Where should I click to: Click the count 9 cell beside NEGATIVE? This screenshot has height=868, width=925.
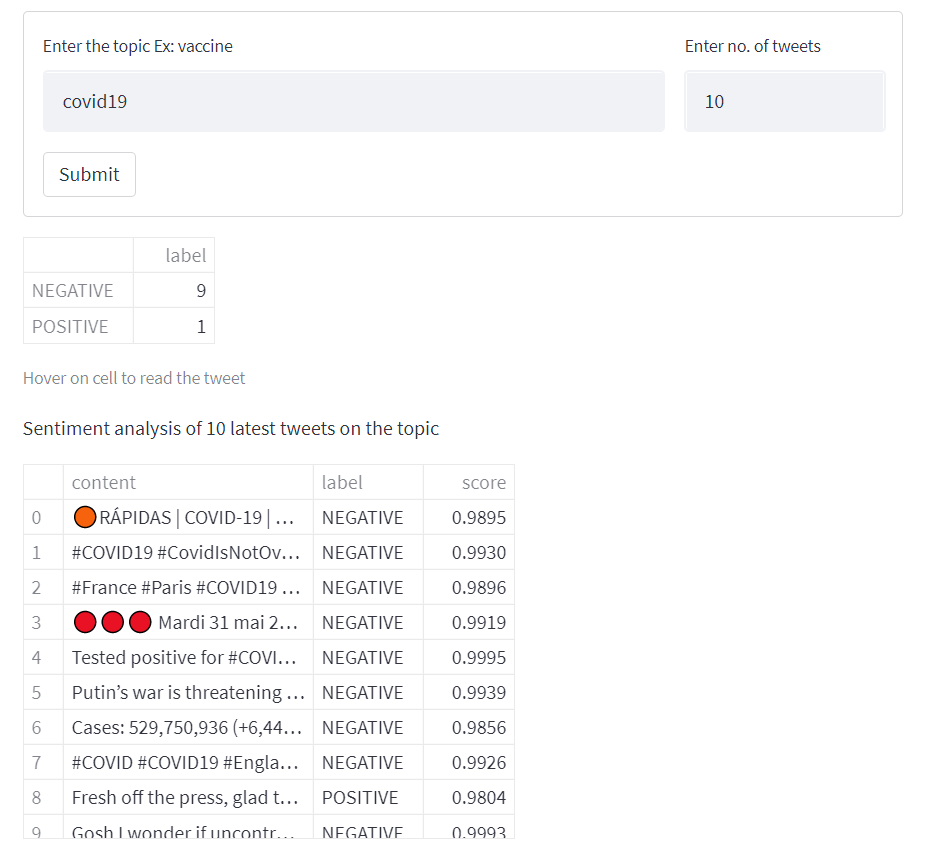[200, 290]
